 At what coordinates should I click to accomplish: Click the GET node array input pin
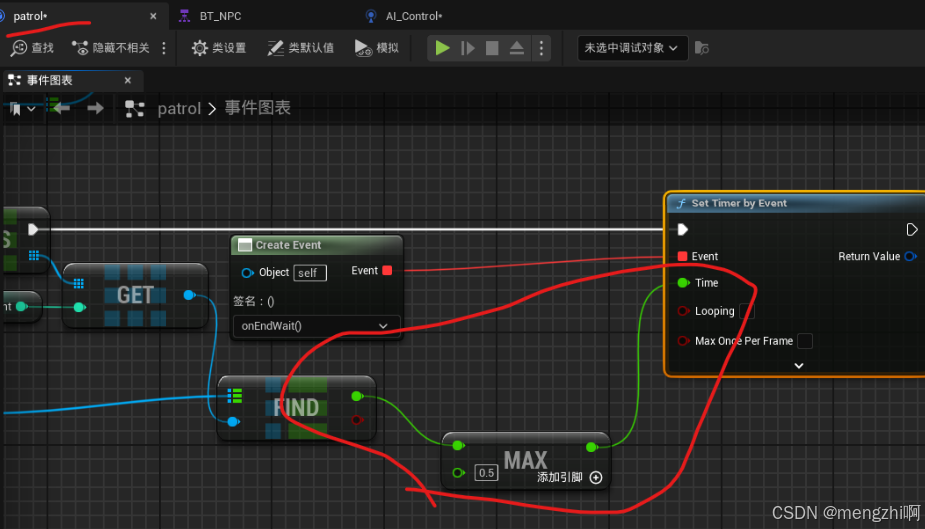coord(78,284)
